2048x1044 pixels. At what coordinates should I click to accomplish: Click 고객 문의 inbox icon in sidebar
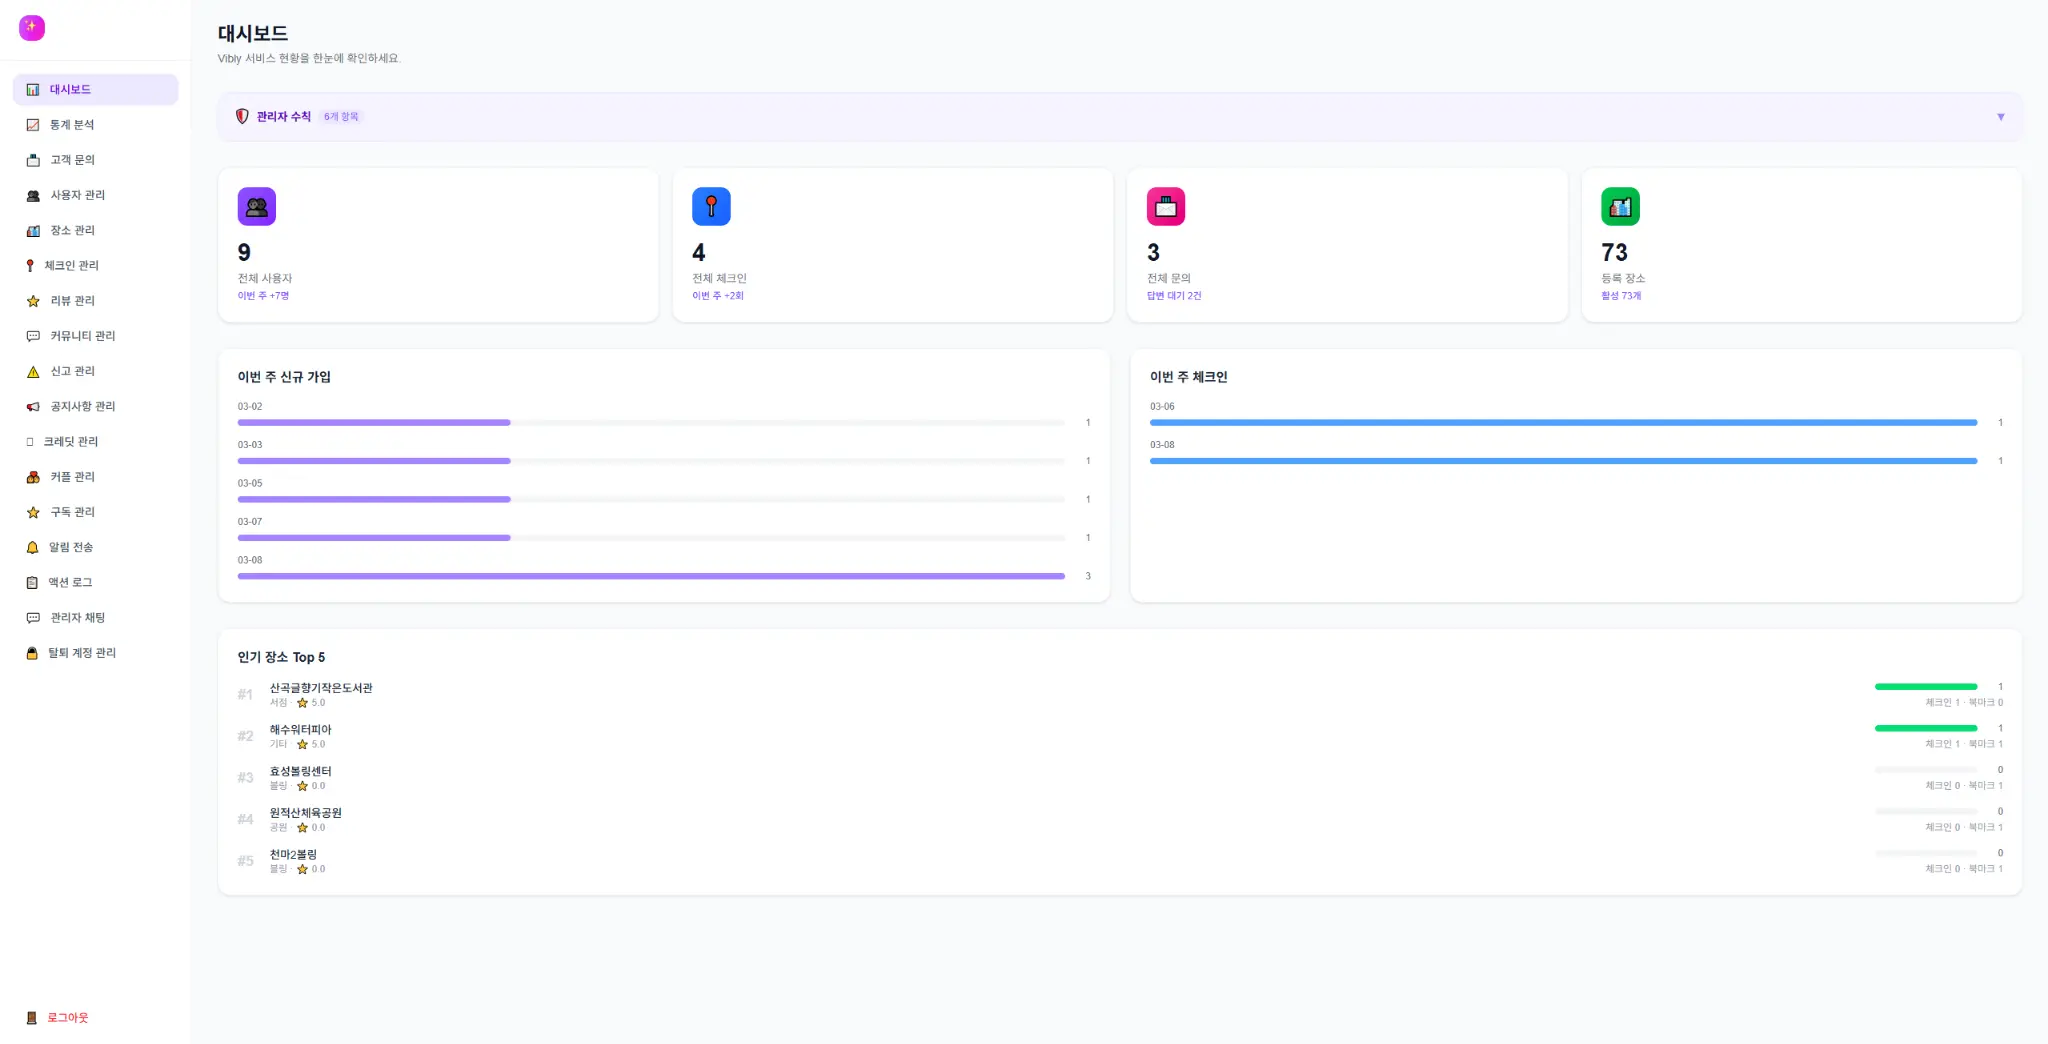tap(33, 160)
